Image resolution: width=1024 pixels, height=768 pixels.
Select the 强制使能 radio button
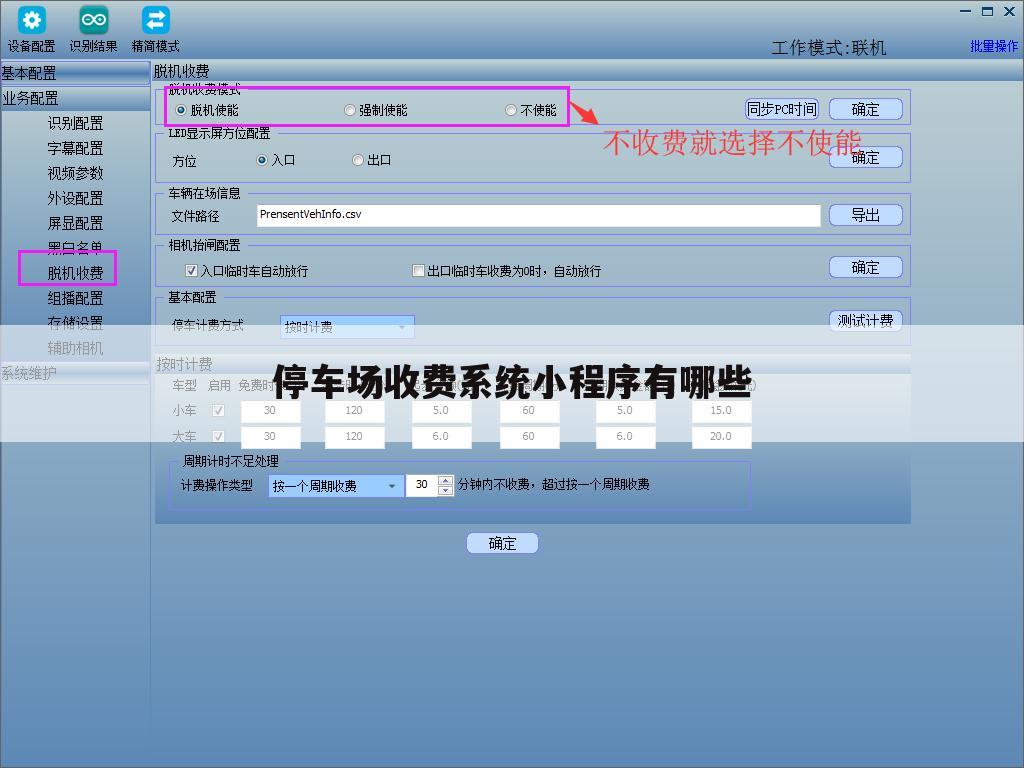pyautogui.click(x=349, y=110)
